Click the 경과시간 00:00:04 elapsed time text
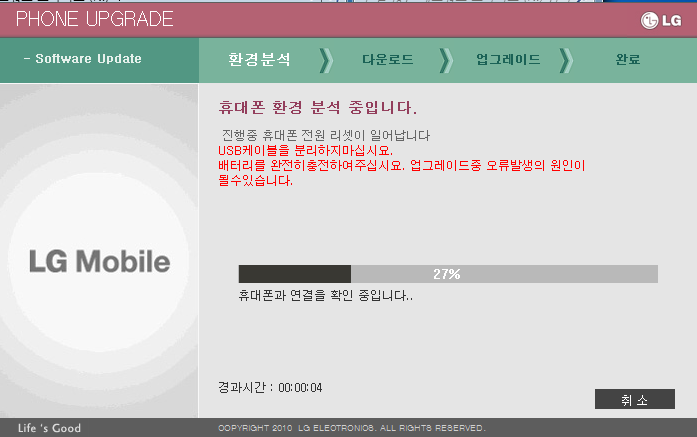The width and height of the screenshot is (697, 437). 270,387
